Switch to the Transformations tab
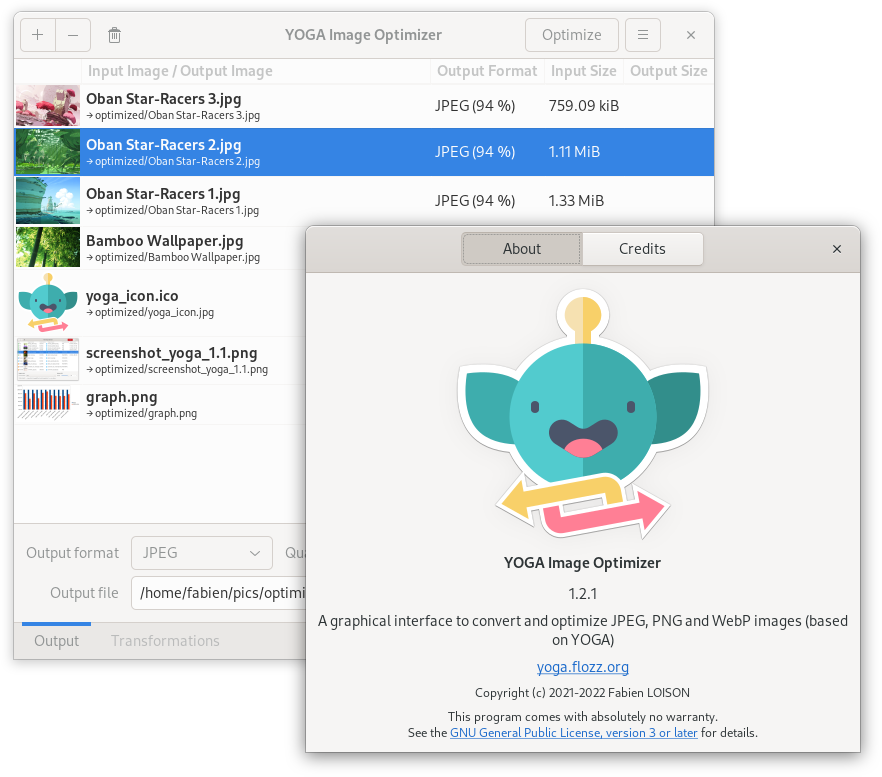882x777 pixels. pyautogui.click(x=165, y=641)
